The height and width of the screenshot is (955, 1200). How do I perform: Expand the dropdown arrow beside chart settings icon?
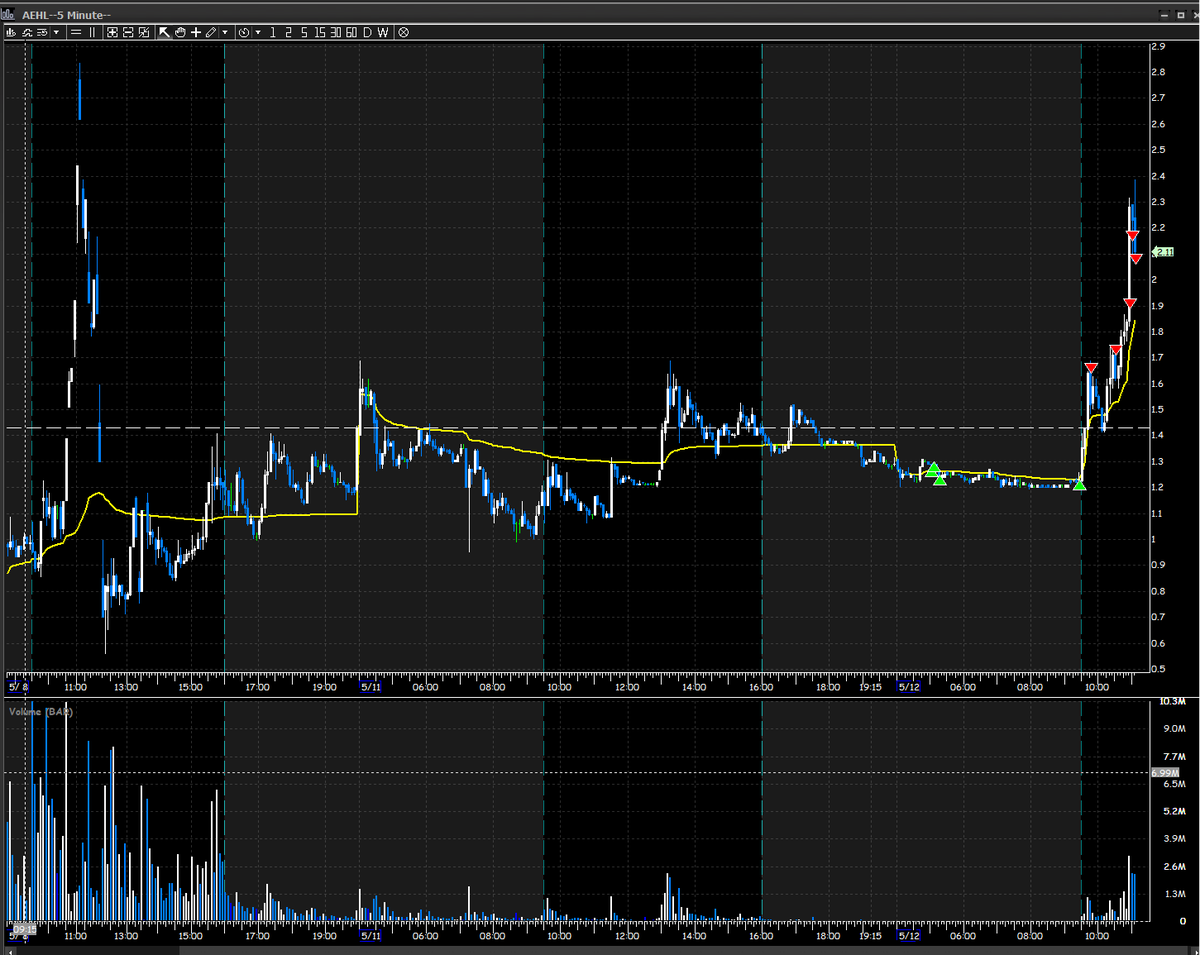point(56,32)
